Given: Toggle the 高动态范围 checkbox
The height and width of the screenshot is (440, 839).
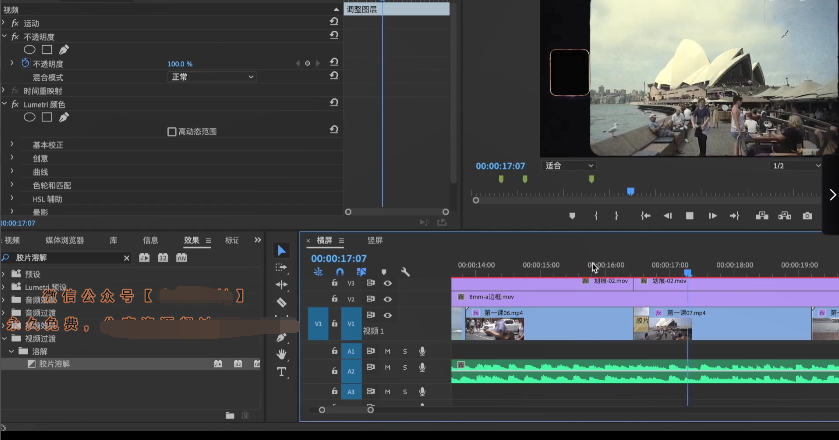Looking at the screenshot, I should click(x=172, y=131).
